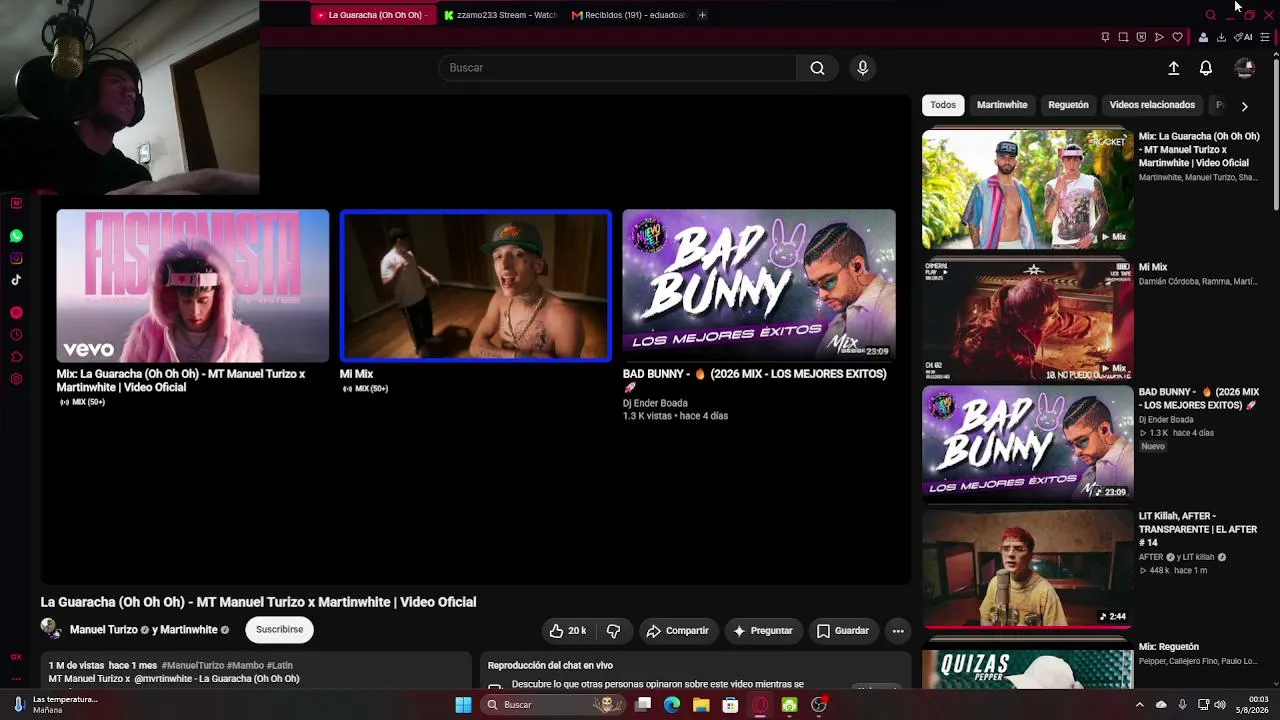Open History clock icon in sidebar
This screenshot has height=720, width=1280.
tap(16, 335)
